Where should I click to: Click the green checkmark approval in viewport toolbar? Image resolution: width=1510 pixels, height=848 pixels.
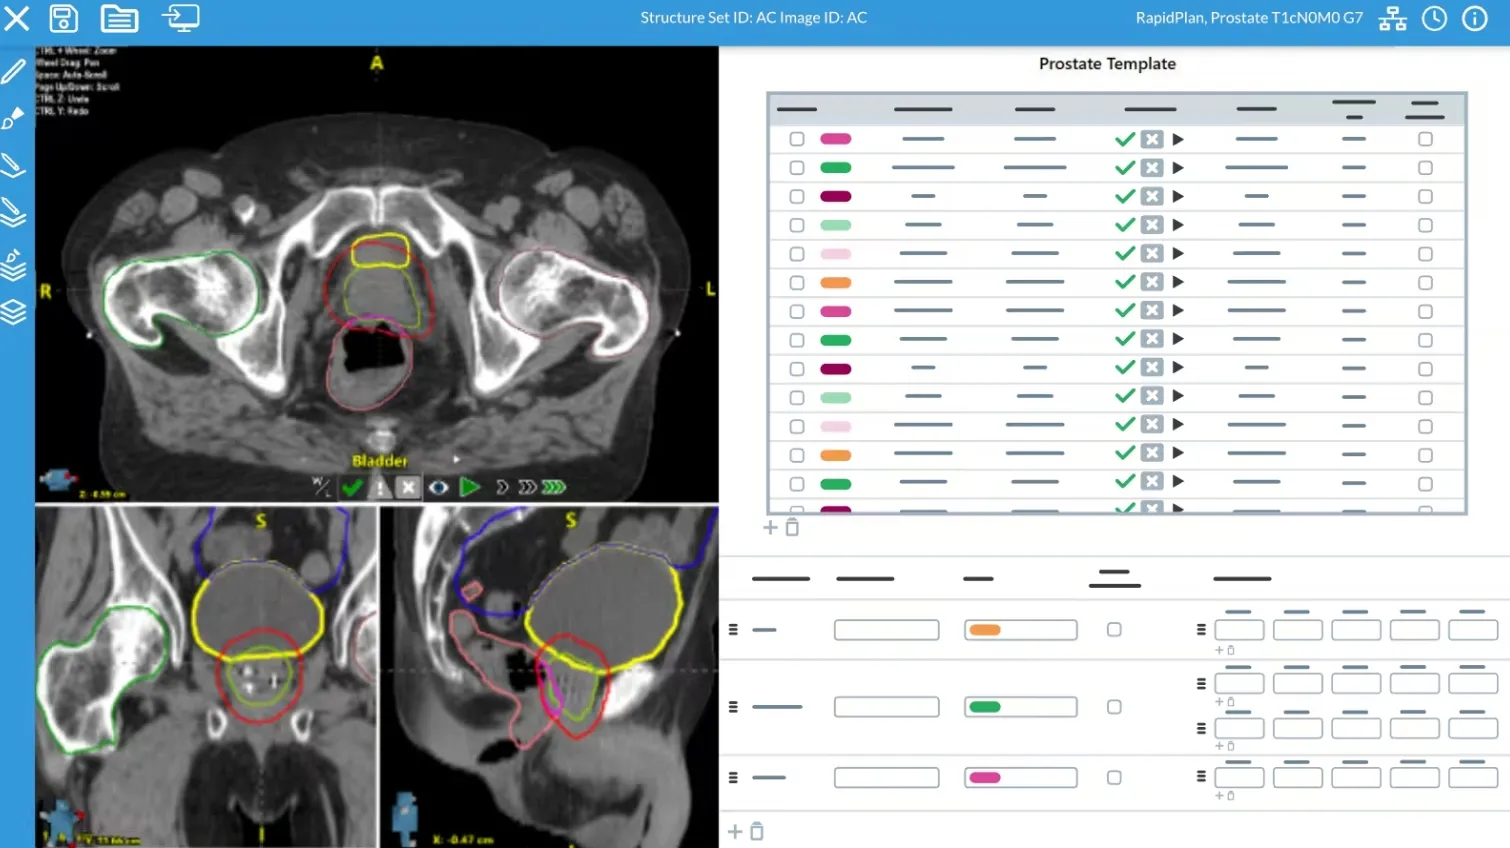click(352, 487)
